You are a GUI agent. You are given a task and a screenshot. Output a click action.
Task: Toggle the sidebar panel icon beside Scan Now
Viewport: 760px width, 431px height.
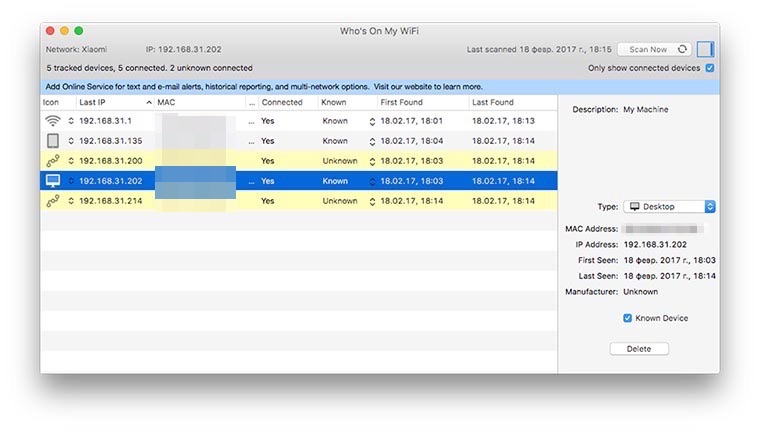click(x=705, y=49)
